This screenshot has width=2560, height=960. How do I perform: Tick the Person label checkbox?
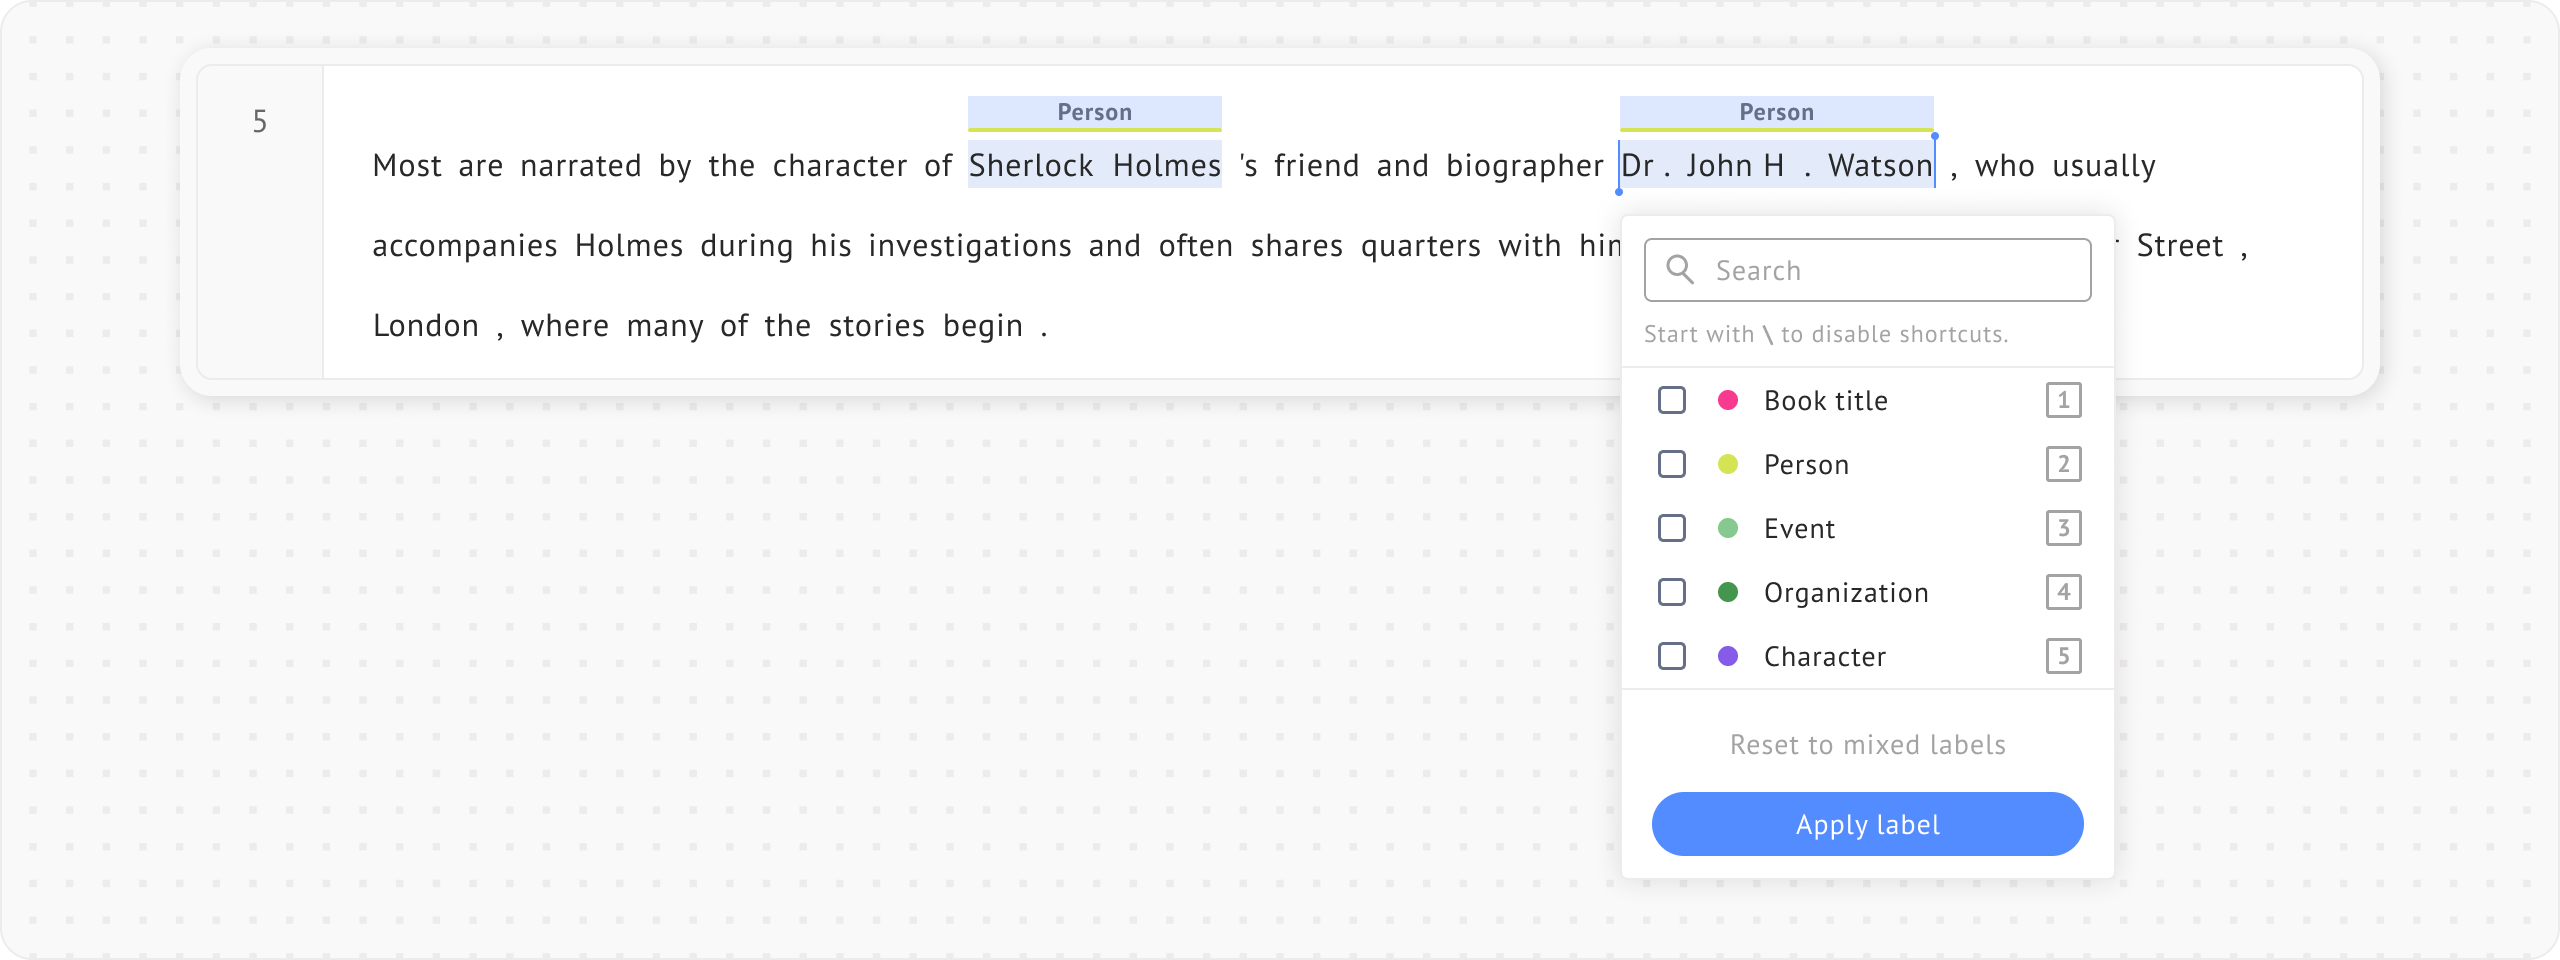coord(1672,464)
